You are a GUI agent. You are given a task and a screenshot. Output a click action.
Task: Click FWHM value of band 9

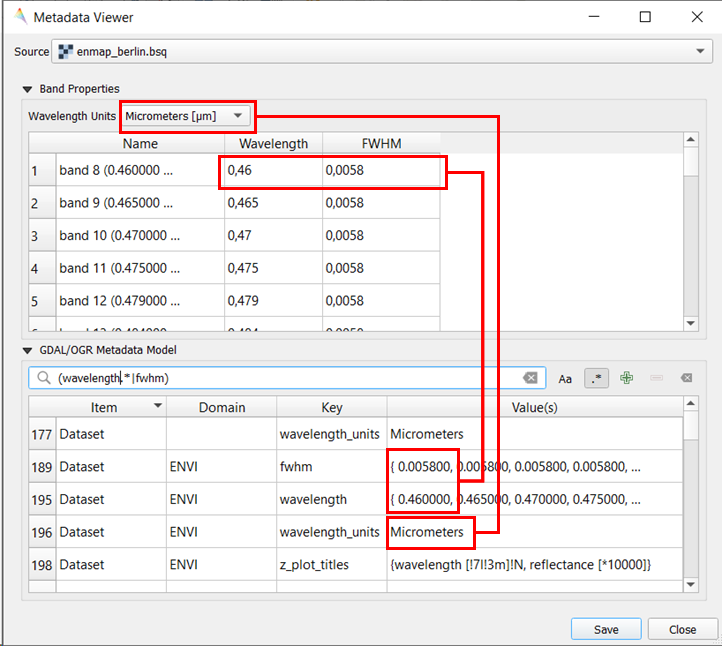[x=381, y=203]
